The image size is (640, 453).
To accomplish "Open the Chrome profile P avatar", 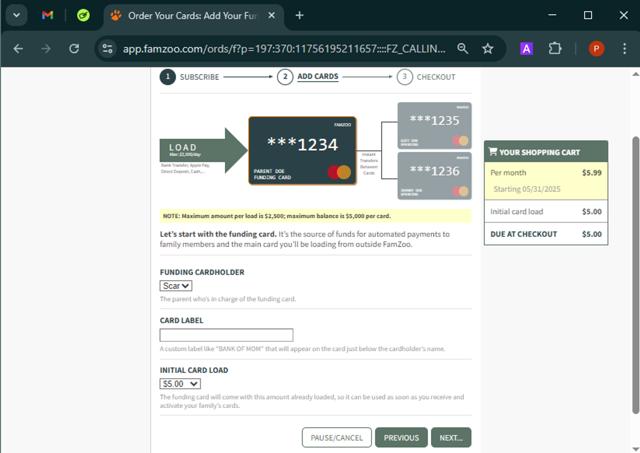I will [x=596, y=49].
